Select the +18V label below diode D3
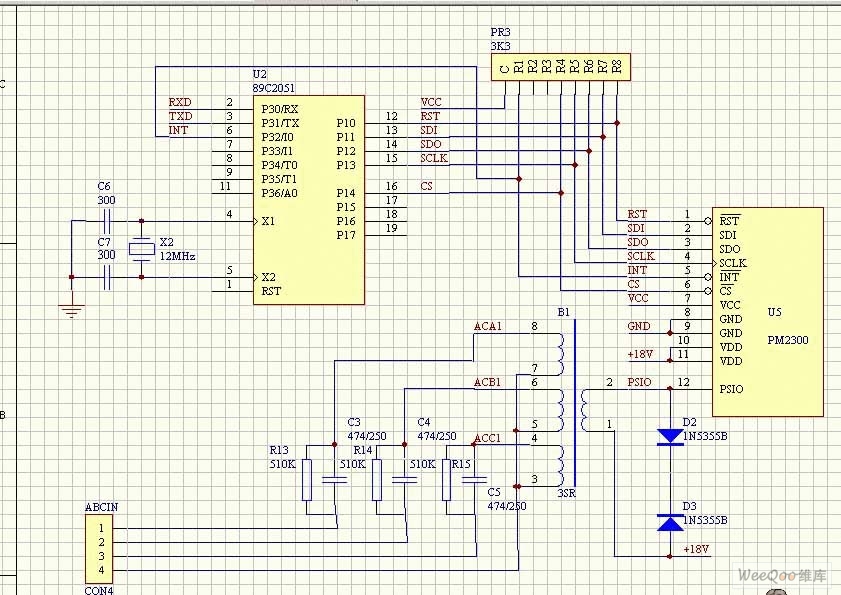Image resolution: width=841 pixels, height=595 pixels. (x=695, y=551)
